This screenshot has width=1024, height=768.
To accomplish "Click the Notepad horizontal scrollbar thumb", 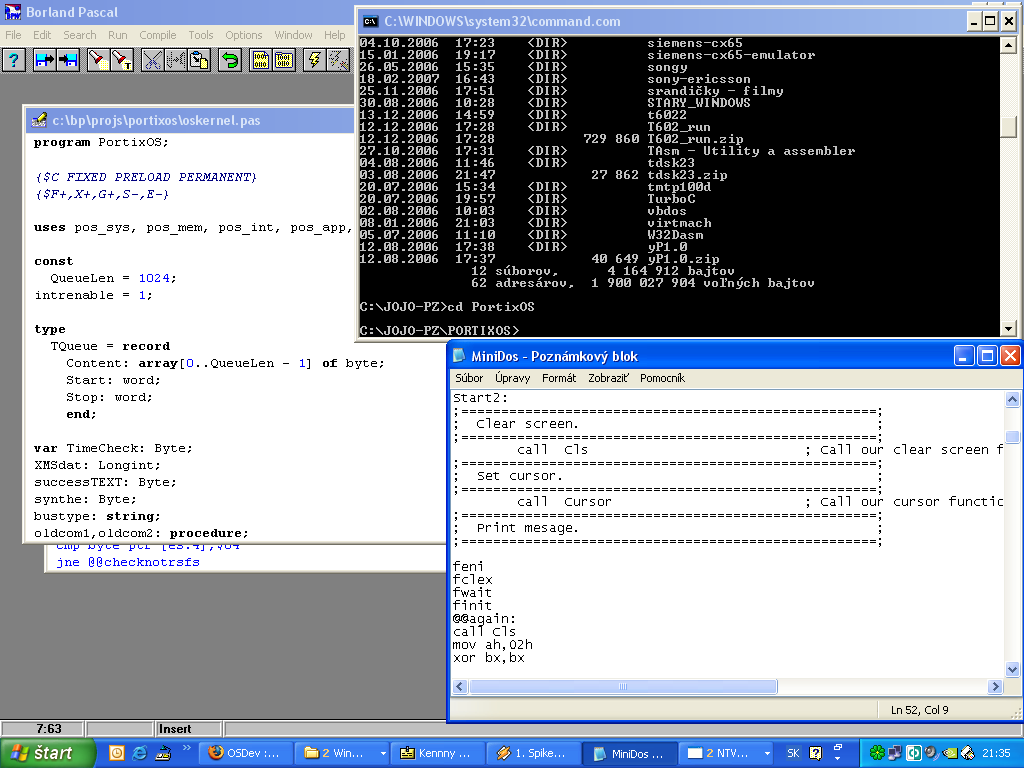I will (623, 686).
